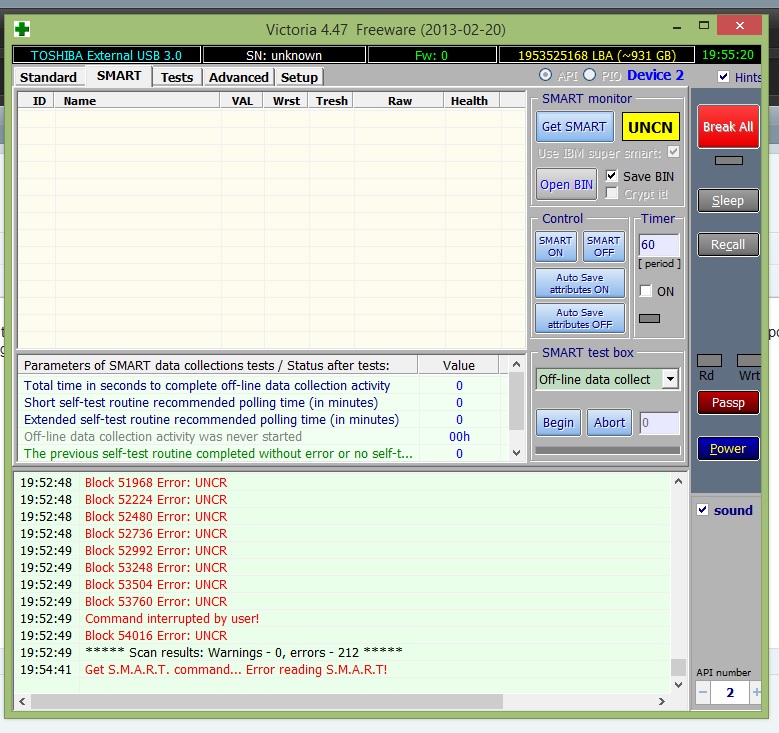The width and height of the screenshot is (779, 733).
Task: Increase API number with plus button
Action: point(756,693)
